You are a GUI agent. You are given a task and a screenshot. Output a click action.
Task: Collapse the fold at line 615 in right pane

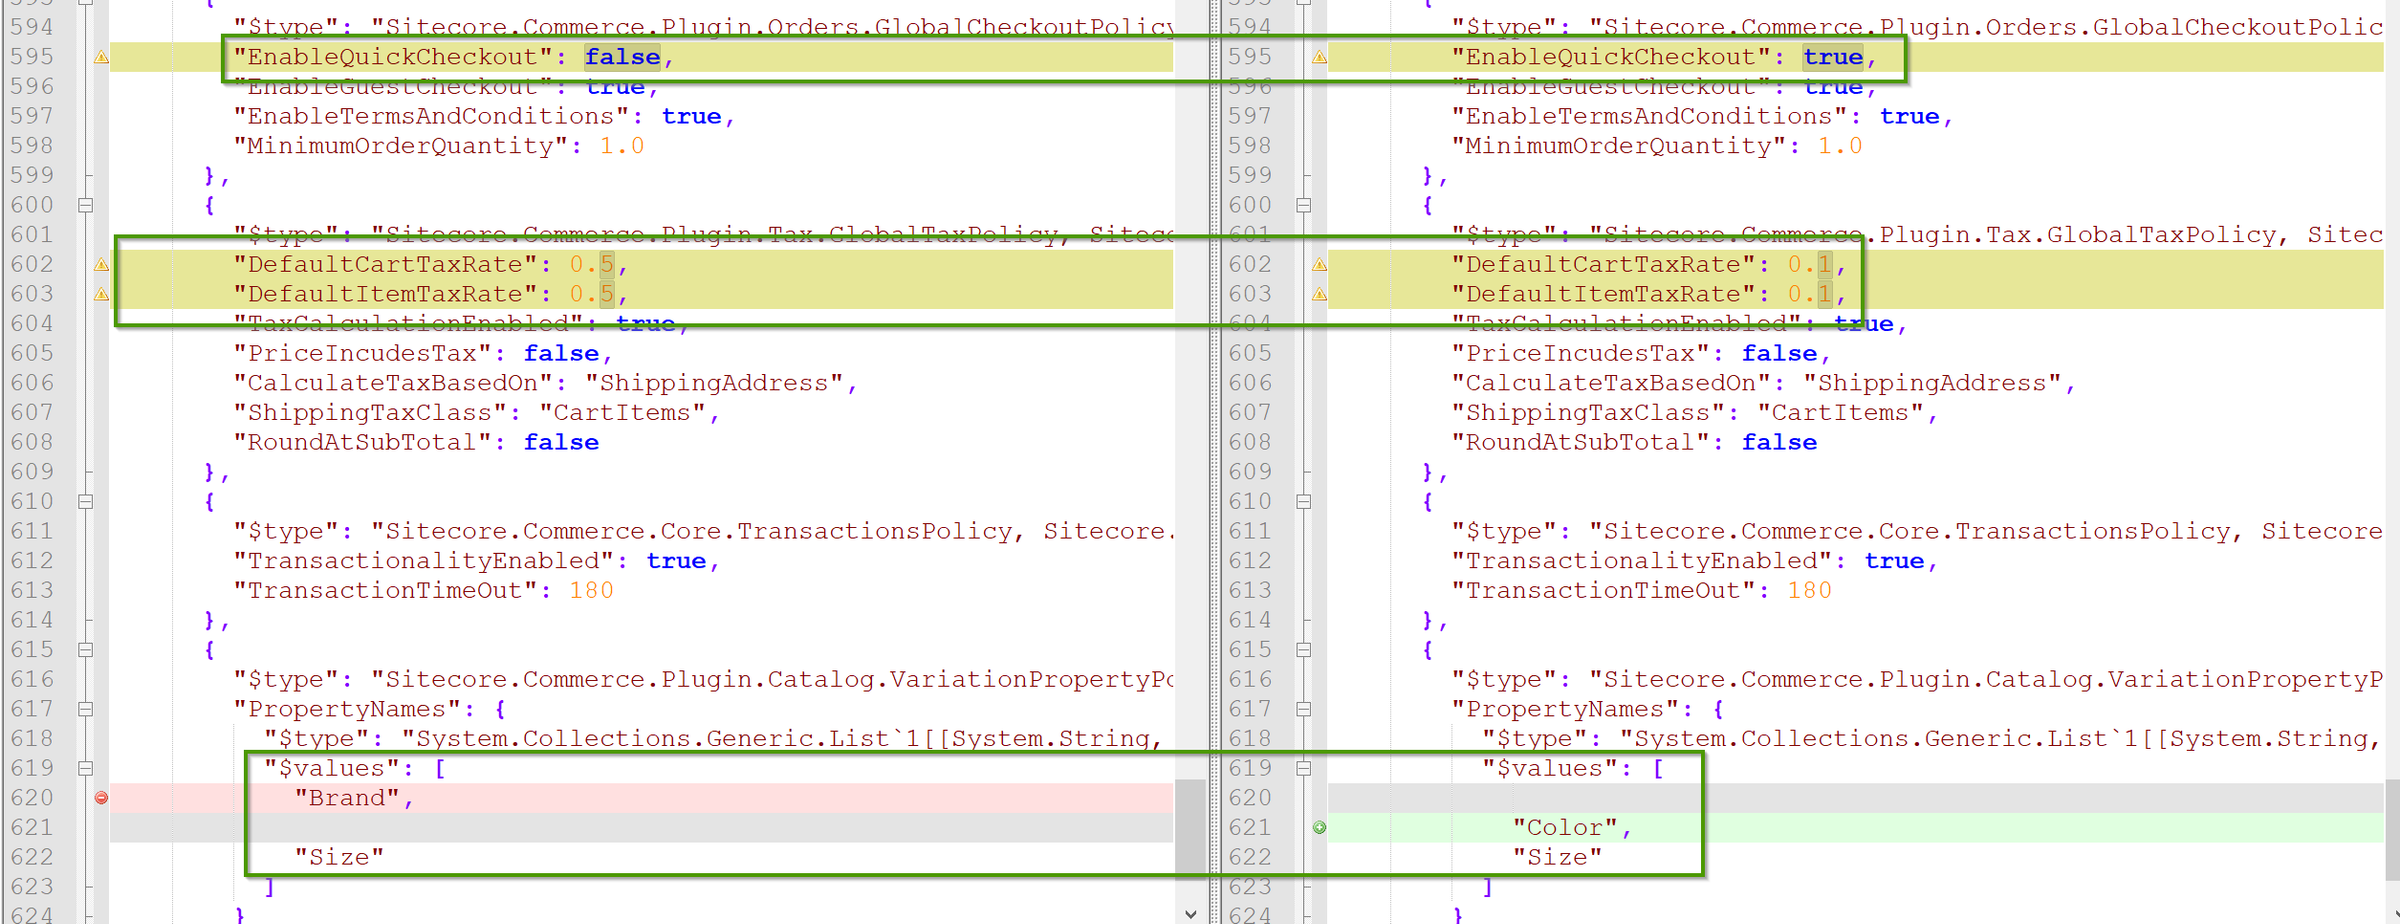click(1304, 650)
